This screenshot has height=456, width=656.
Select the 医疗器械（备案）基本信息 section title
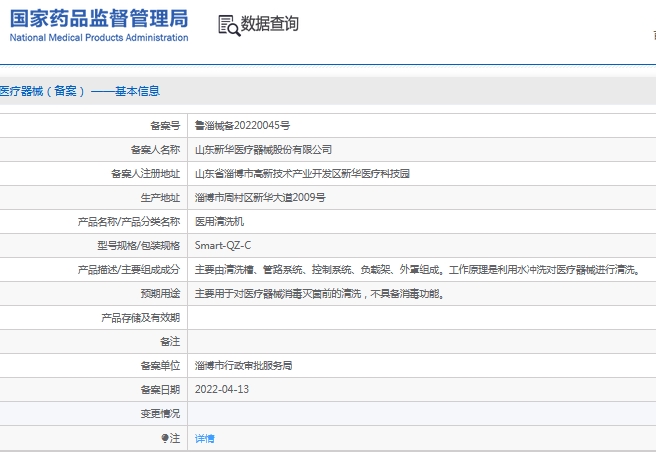(x=79, y=91)
